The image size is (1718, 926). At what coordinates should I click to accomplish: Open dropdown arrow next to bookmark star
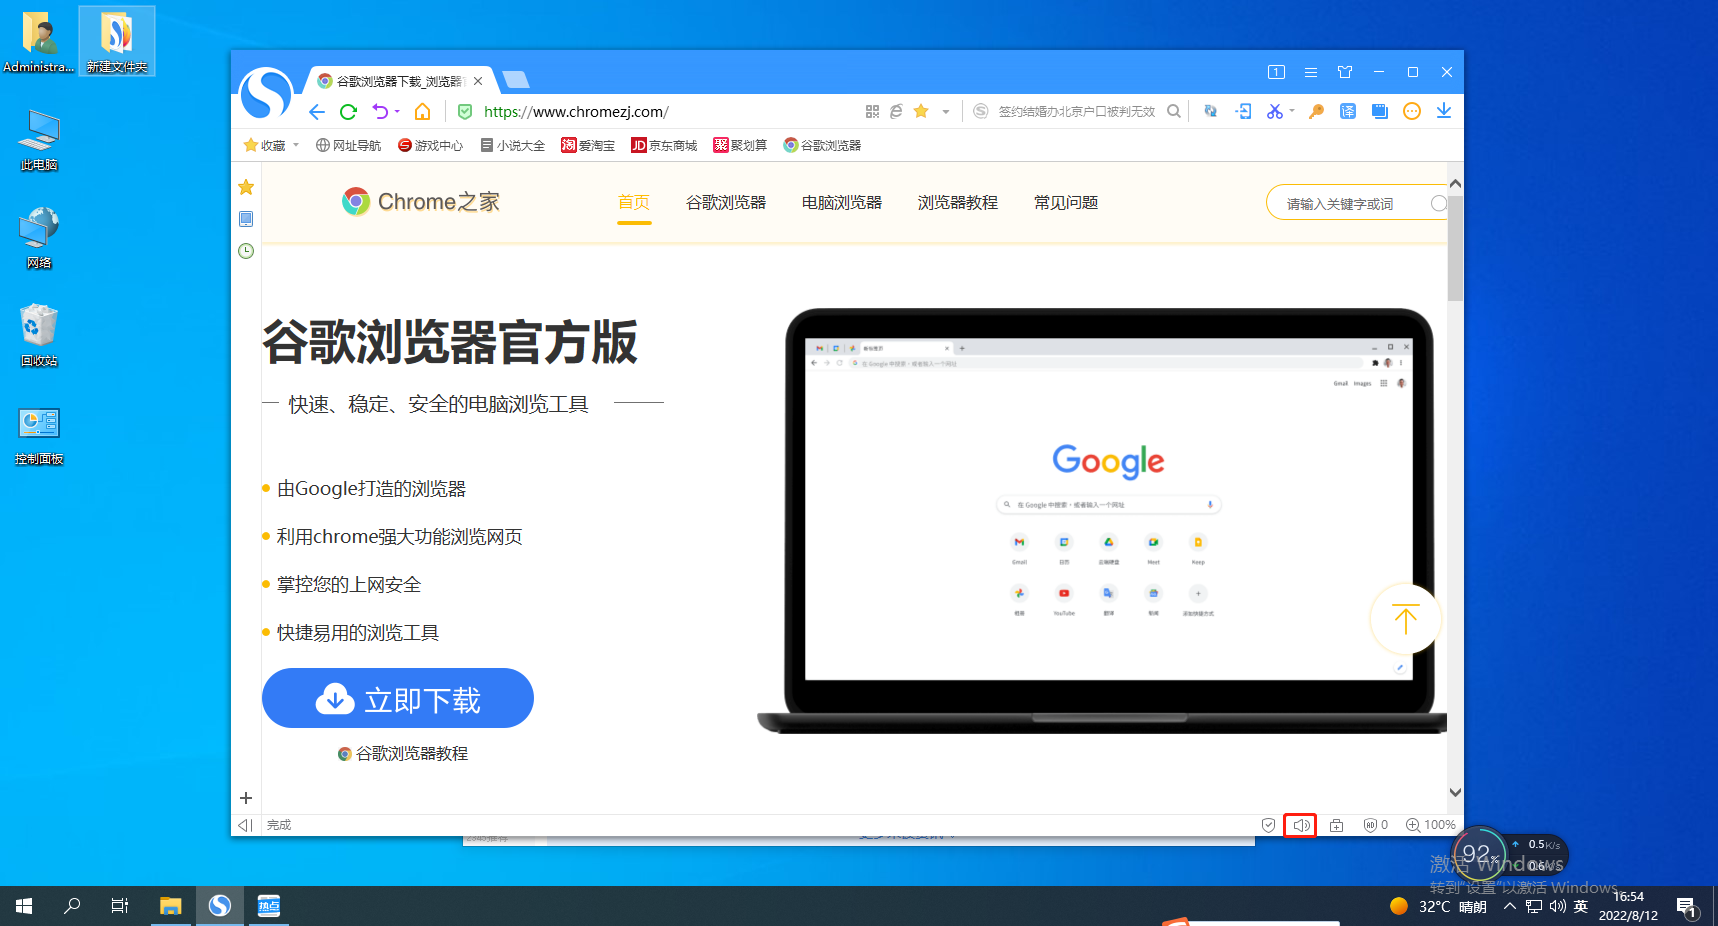point(946,112)
